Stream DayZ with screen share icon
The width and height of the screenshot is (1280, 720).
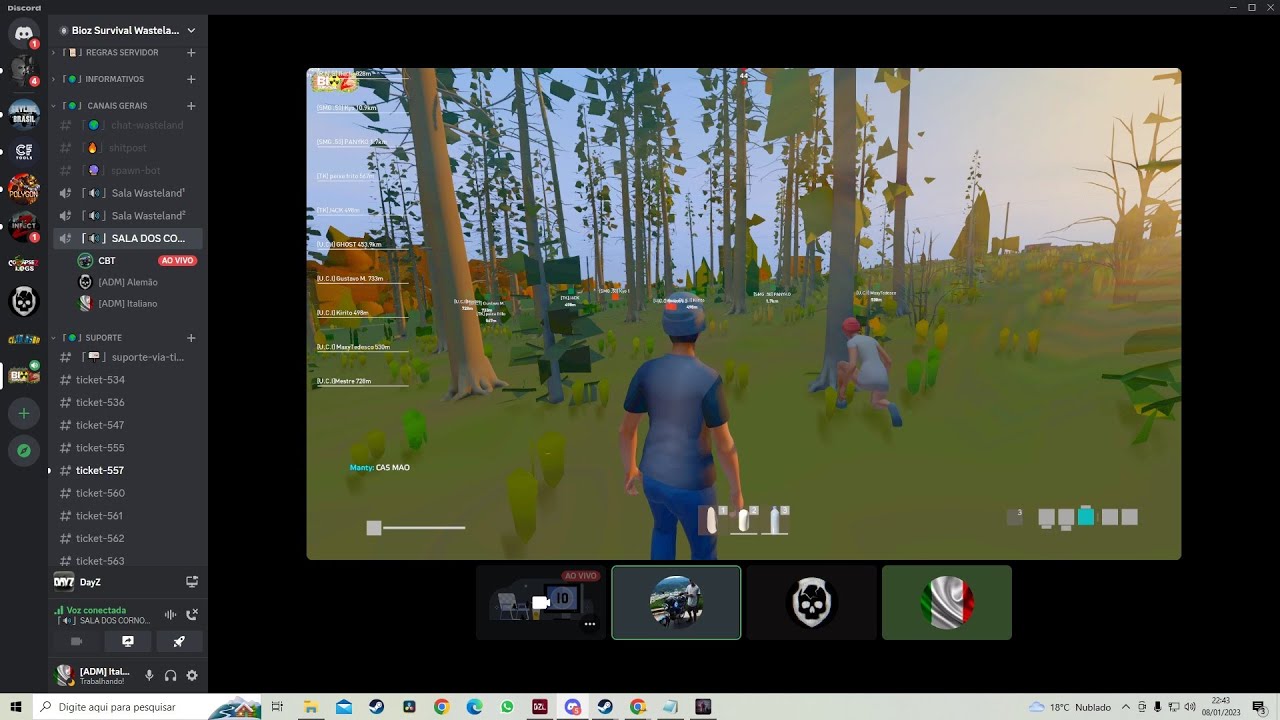(x=192, y=582)
